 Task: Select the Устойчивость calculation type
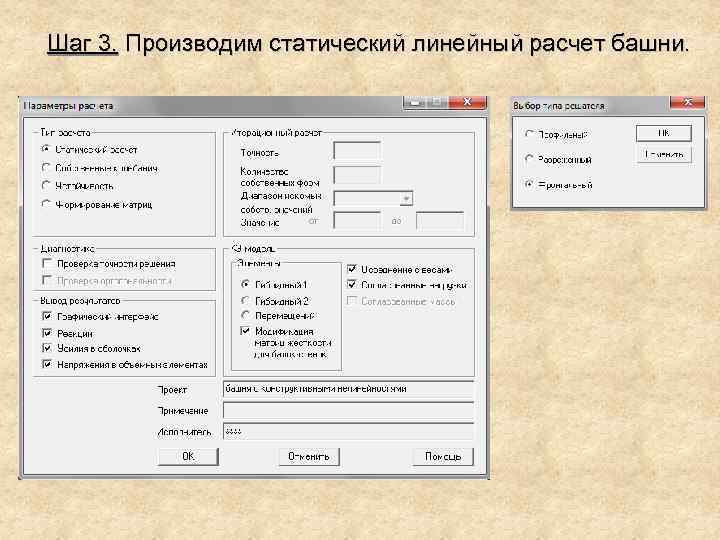(45, 186)
